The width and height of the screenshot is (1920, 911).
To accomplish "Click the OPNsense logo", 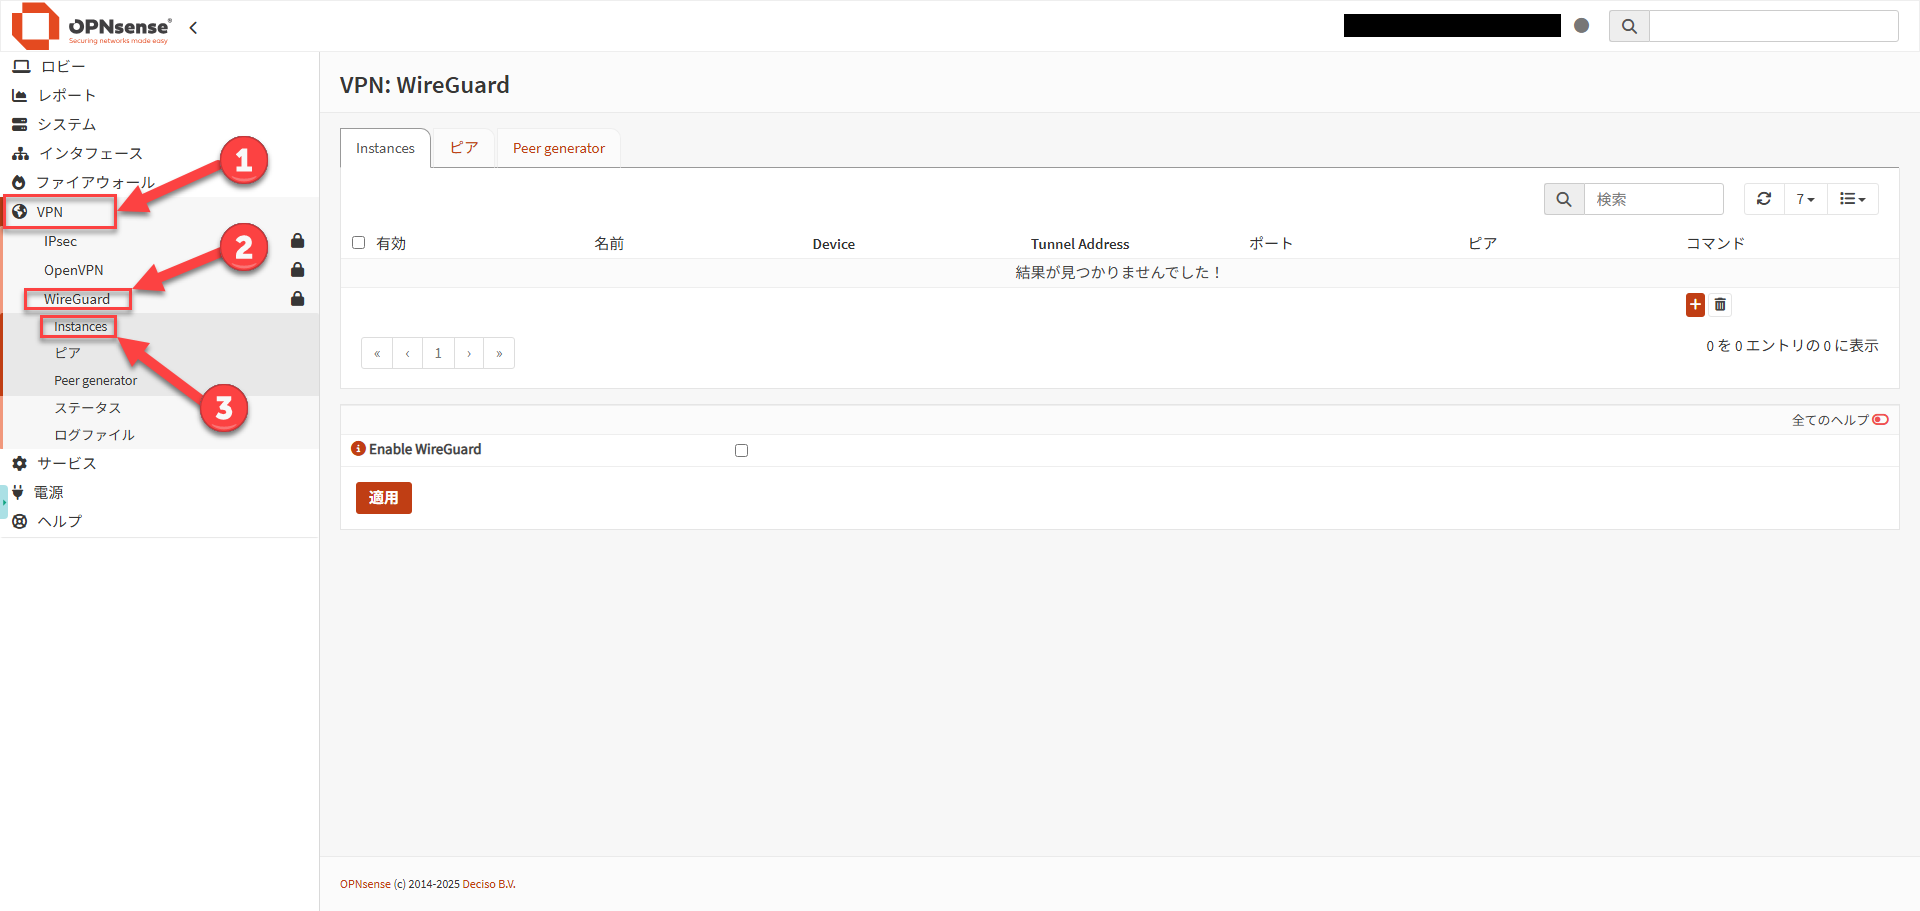I will pos(92,26).
